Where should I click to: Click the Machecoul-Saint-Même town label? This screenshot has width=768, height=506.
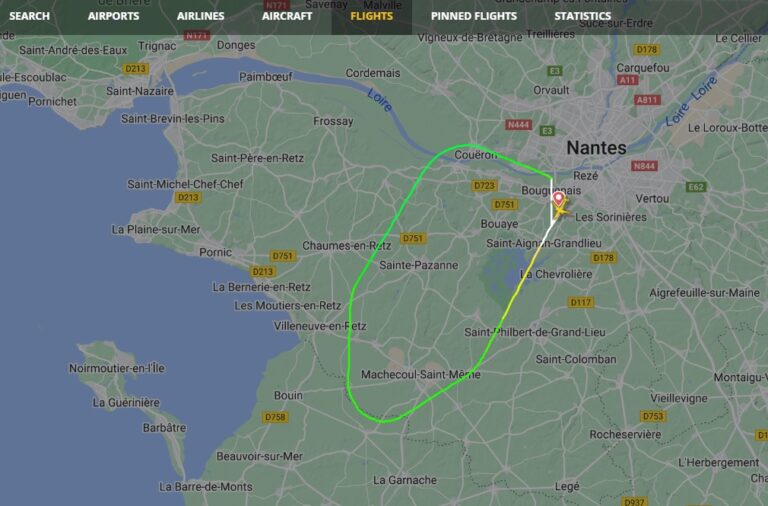click(x=421, y=375)
